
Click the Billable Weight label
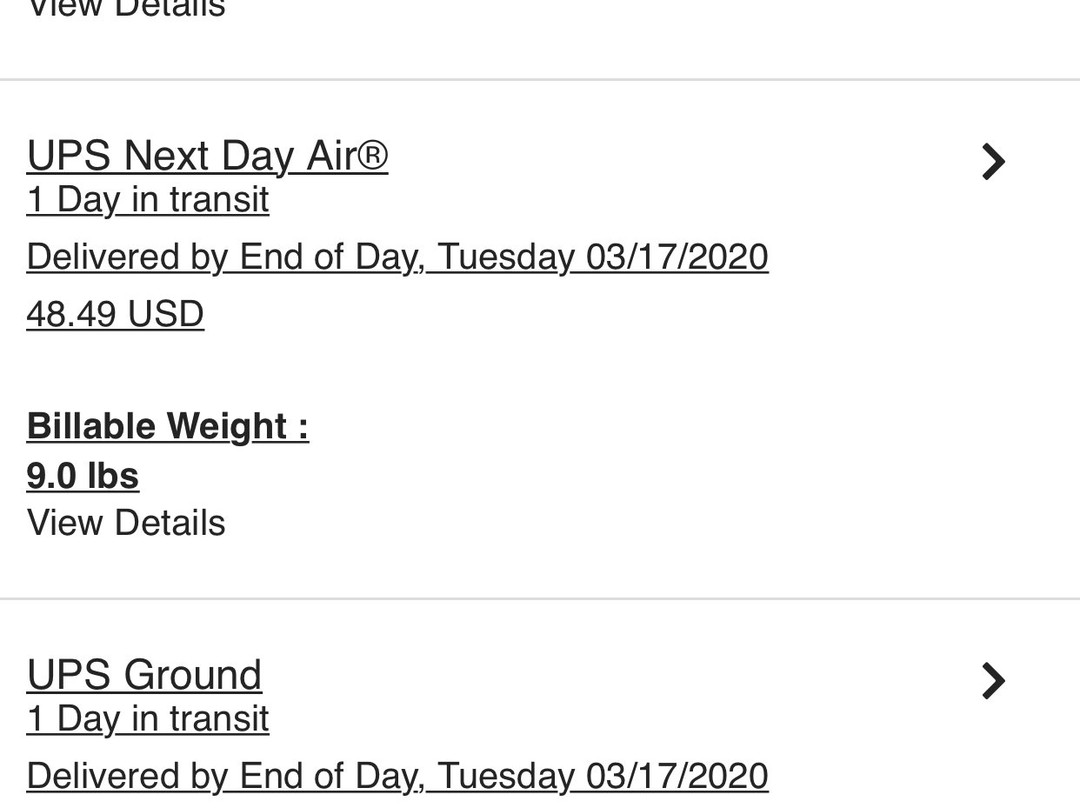tap(167, 426)
